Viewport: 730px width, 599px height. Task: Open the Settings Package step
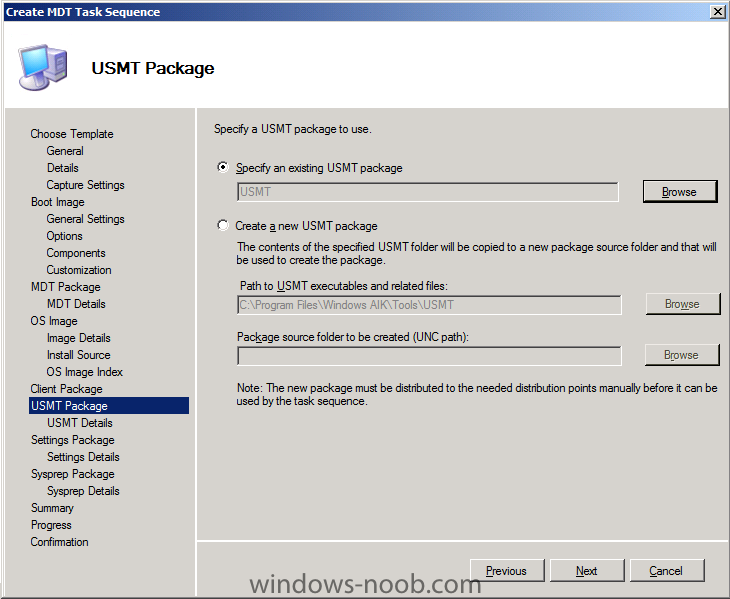tap(72, 440)
